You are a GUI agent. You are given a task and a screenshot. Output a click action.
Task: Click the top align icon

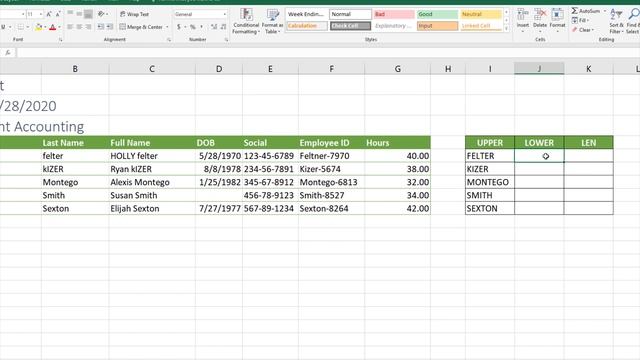(70, 14)
